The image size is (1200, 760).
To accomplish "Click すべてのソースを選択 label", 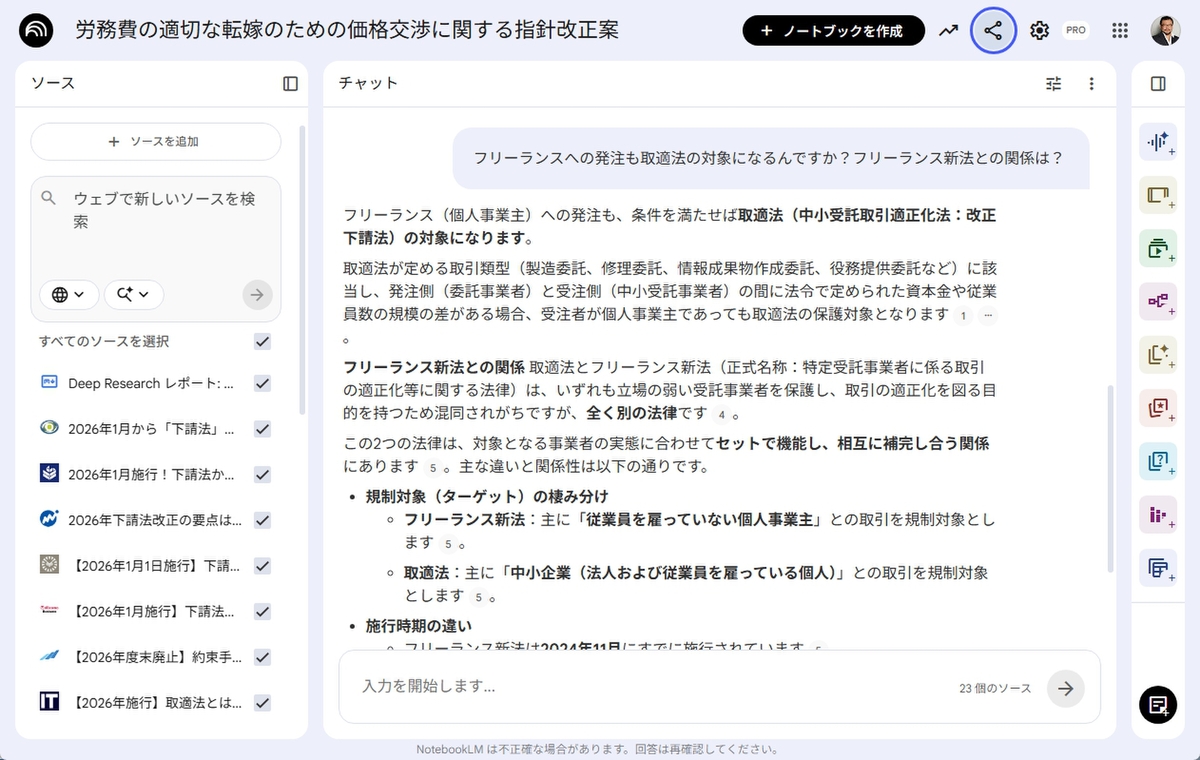I will (104, 341).
